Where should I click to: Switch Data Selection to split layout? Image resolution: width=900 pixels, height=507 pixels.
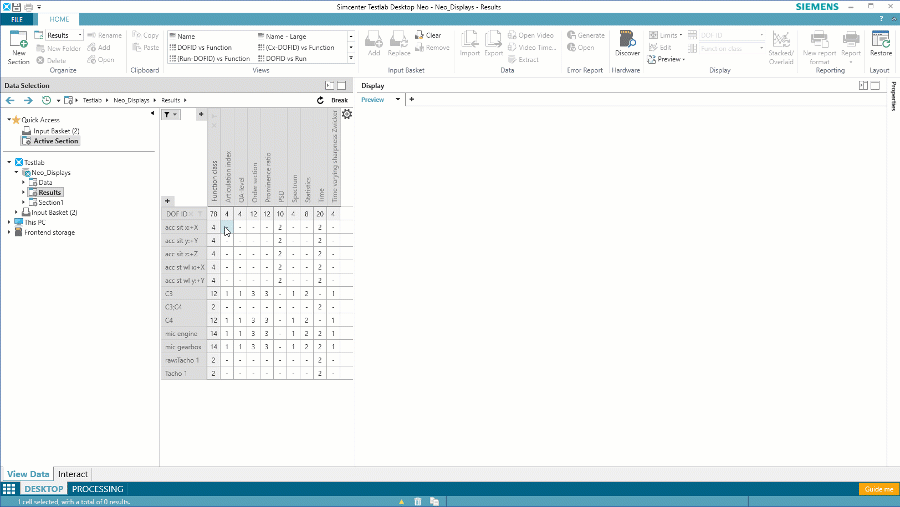click(330, 86)
